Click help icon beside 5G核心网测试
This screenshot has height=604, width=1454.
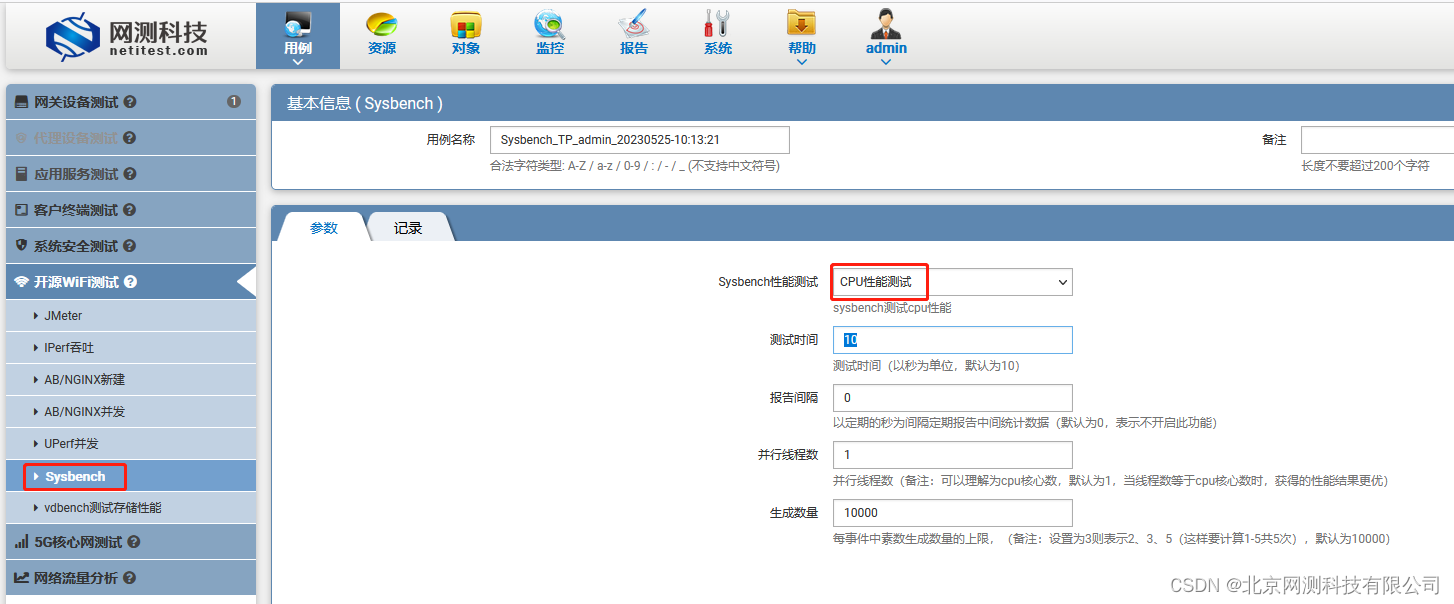click(x=134, y=542)
